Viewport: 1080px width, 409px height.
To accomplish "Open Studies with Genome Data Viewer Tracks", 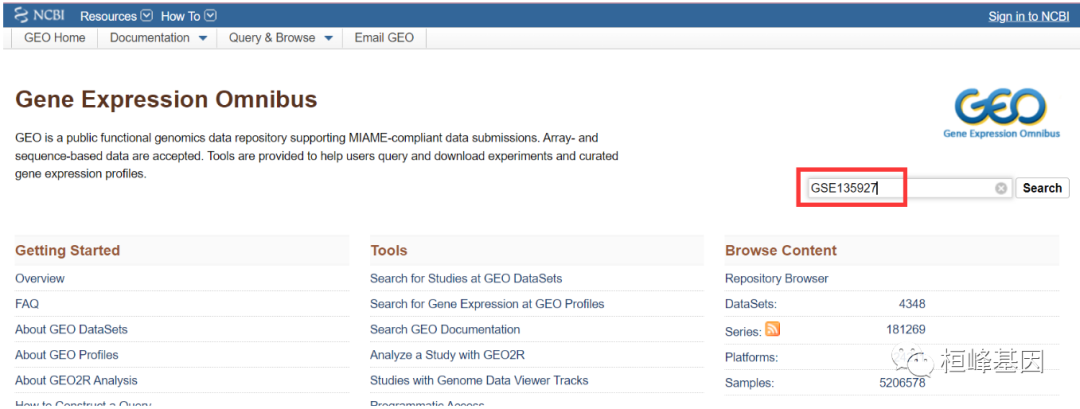I will 479,380.
